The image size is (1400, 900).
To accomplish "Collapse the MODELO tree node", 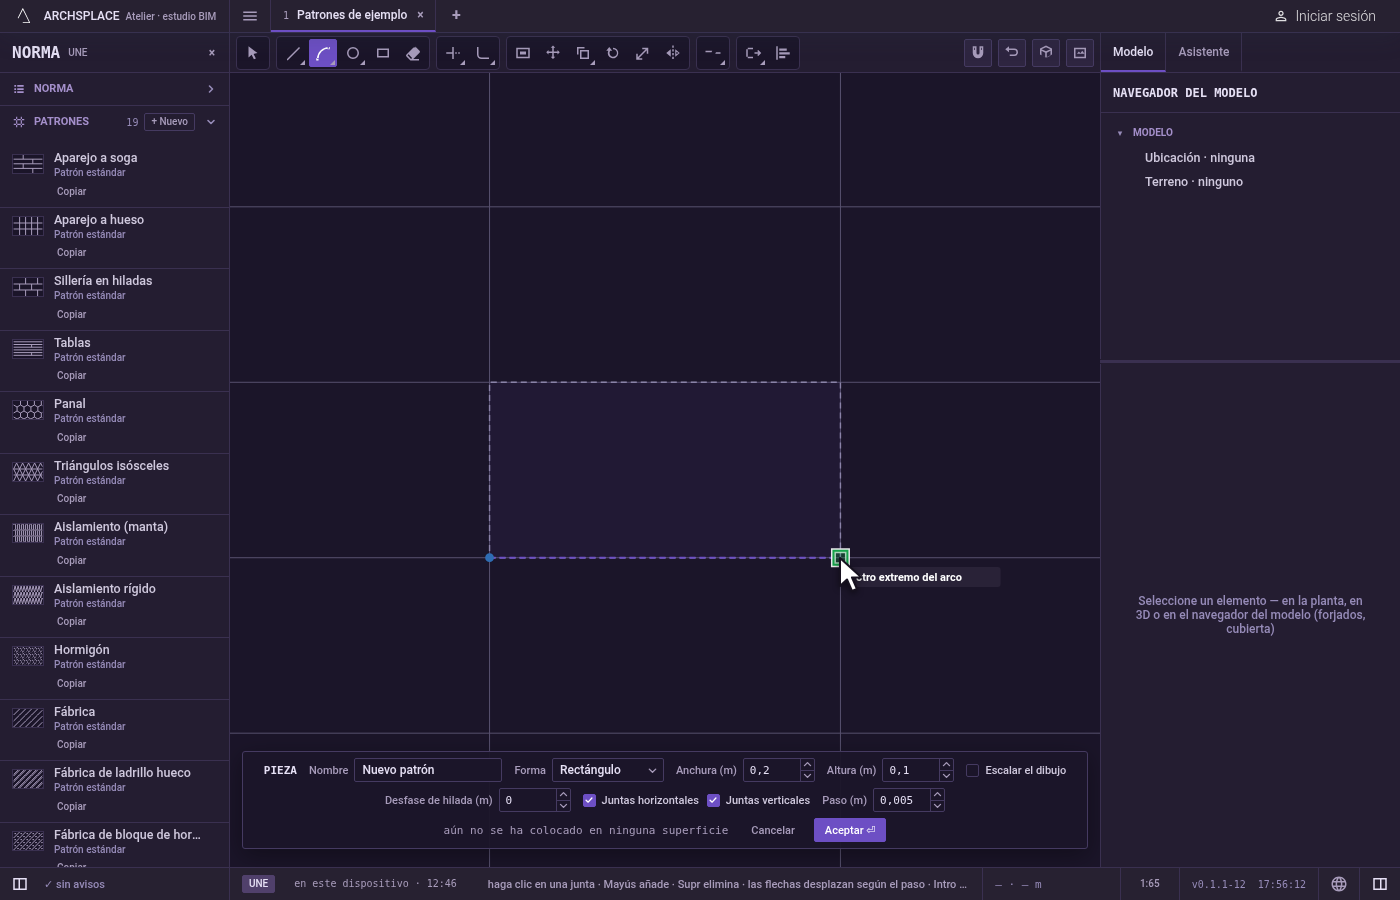I will click(x=1120, y=133).
